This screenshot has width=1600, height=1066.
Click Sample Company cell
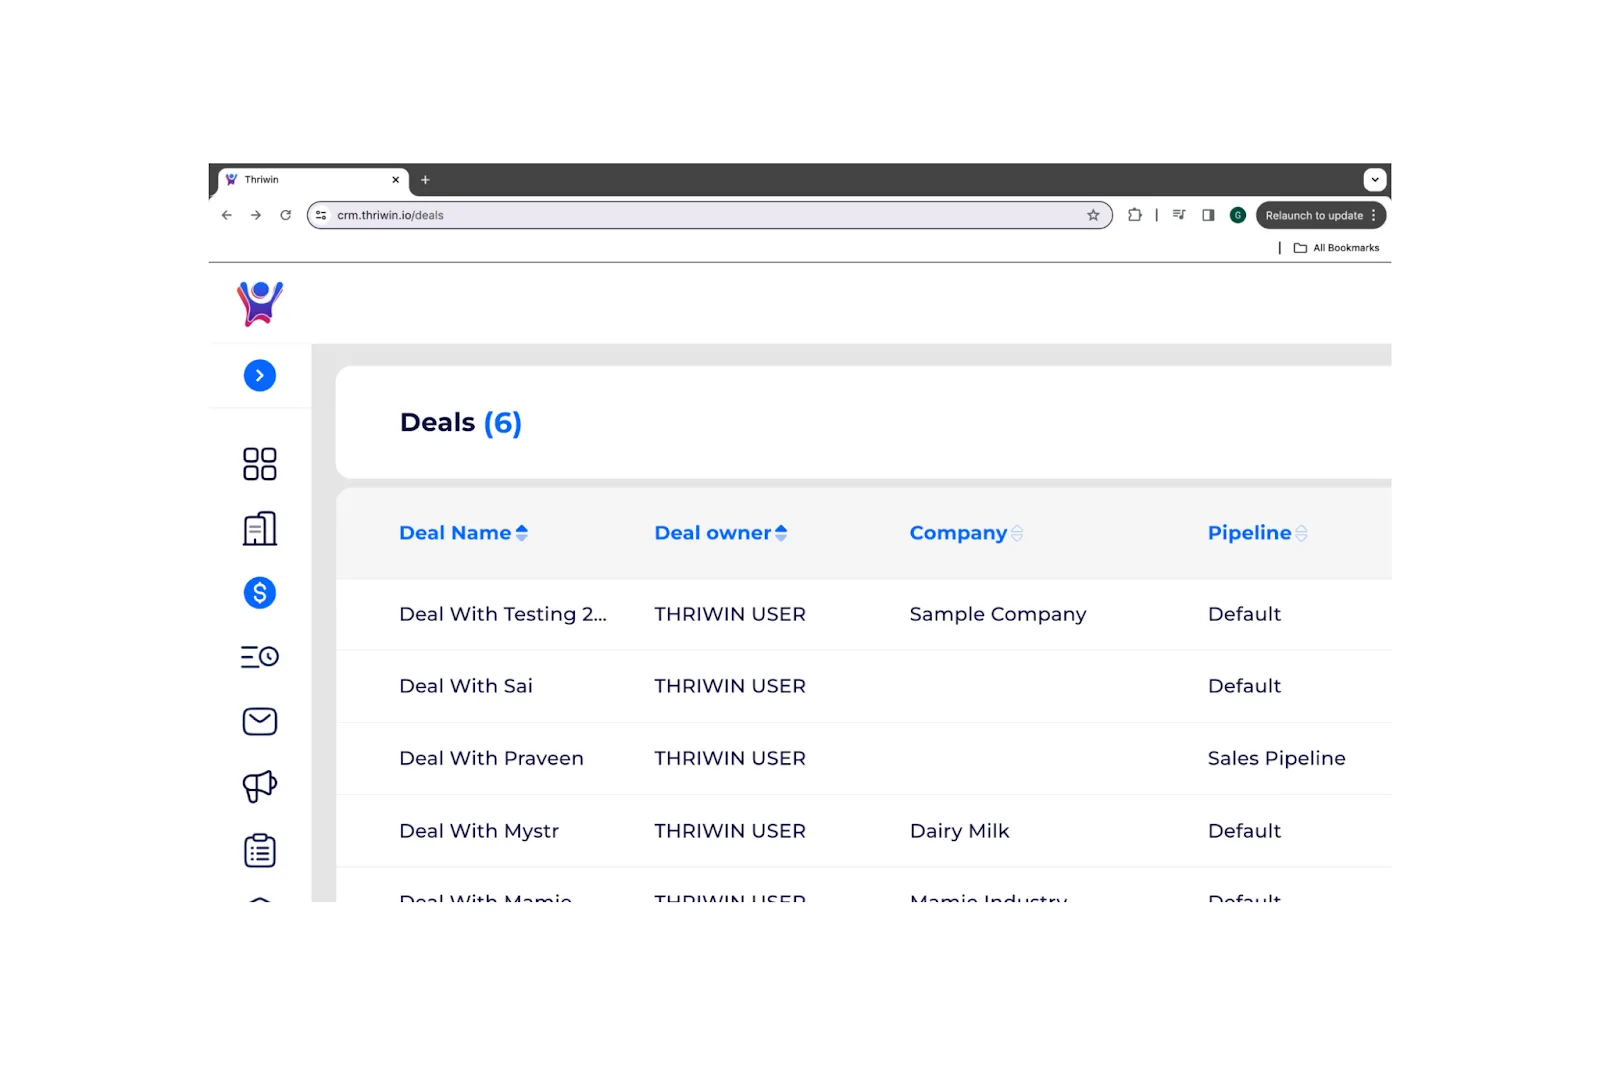tap(998, 614)
